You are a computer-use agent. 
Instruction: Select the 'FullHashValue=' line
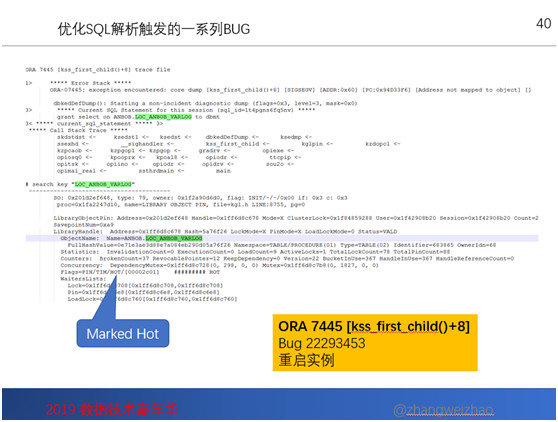pos(282,245)
